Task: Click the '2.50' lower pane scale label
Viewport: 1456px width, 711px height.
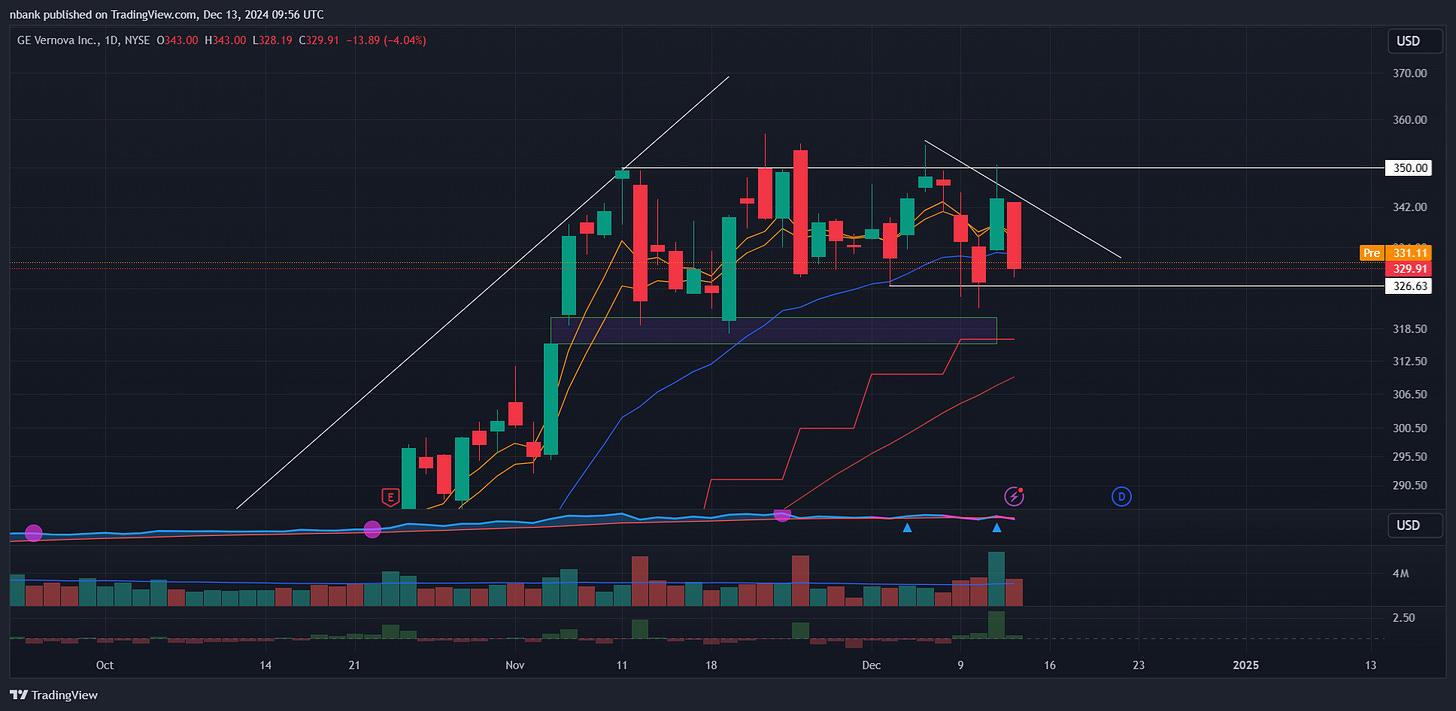Action: (x=1403, y=618)
